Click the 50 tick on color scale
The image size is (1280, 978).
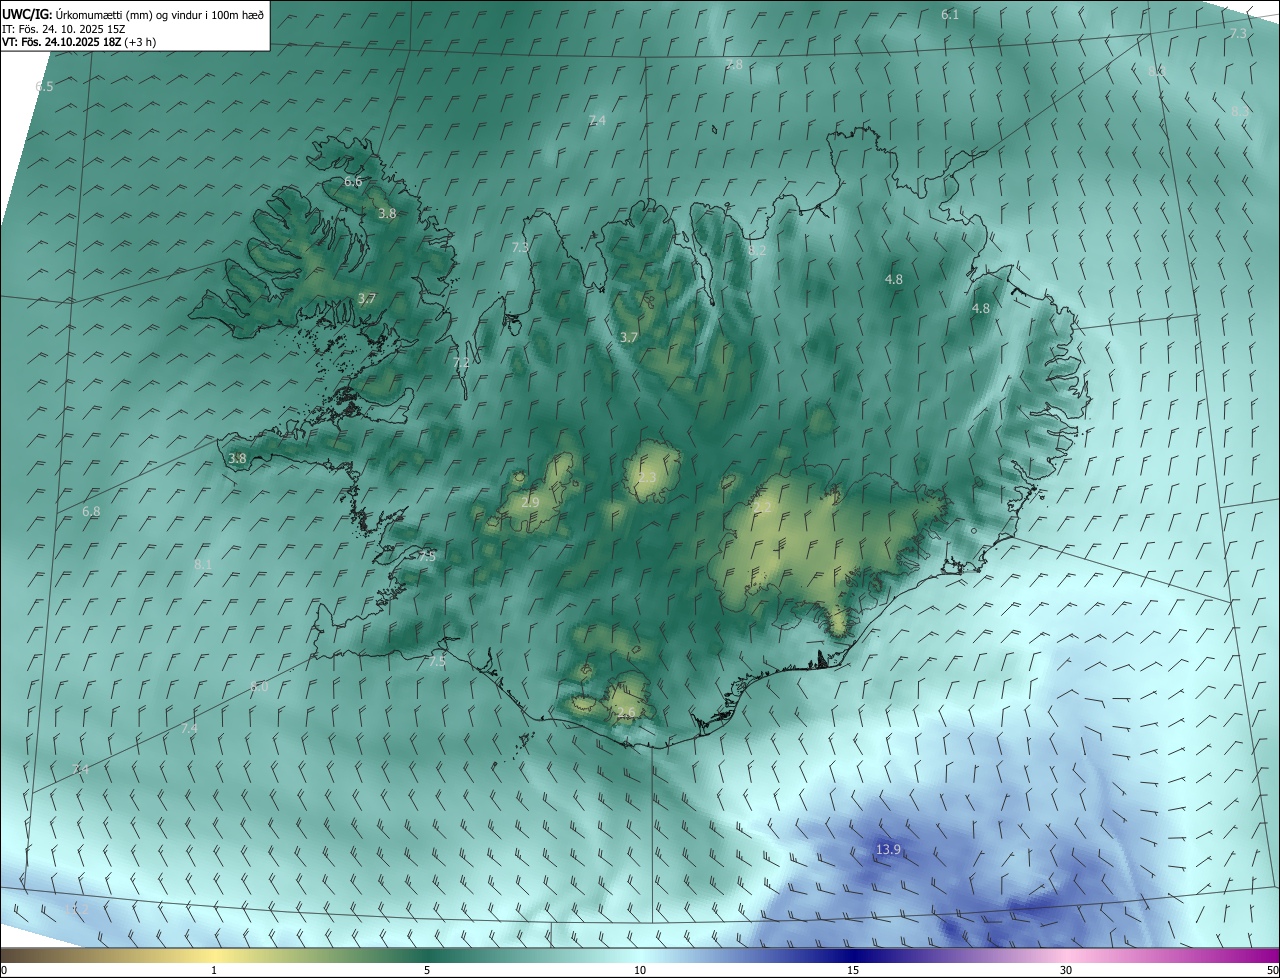click(1272, 970)
